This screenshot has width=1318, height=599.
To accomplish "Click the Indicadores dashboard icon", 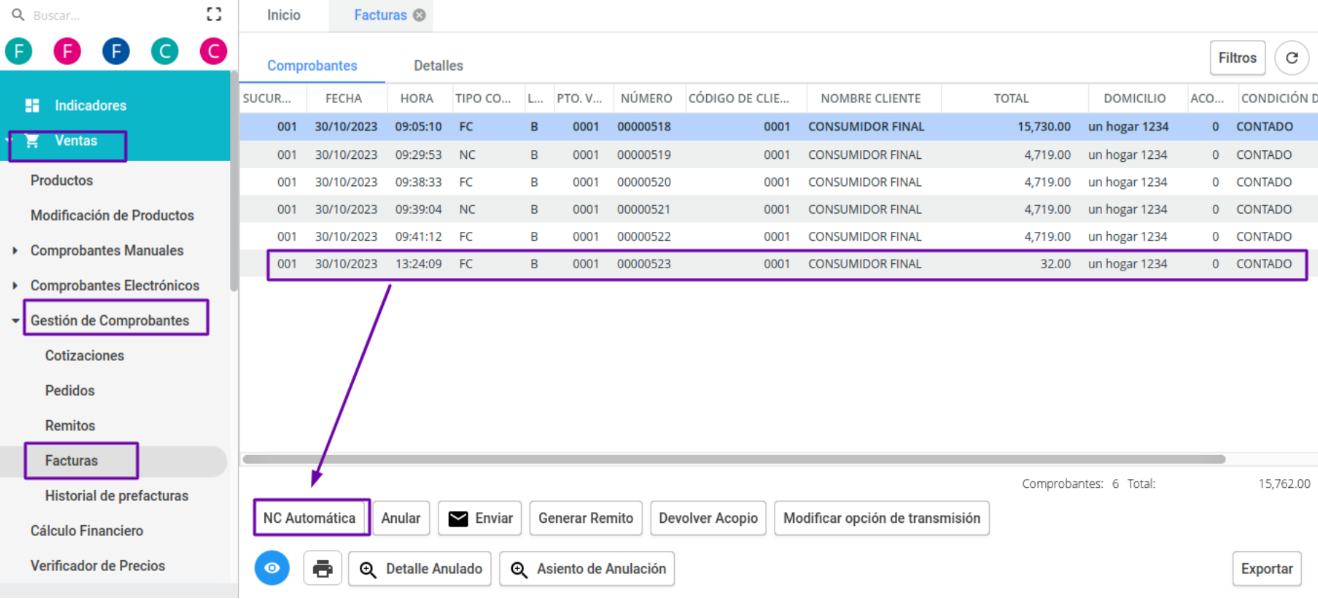I will click(32, 105).
